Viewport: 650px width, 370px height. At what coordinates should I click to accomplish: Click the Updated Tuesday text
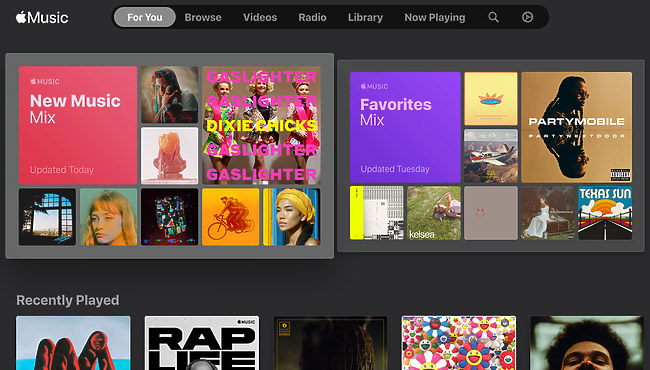395,169
